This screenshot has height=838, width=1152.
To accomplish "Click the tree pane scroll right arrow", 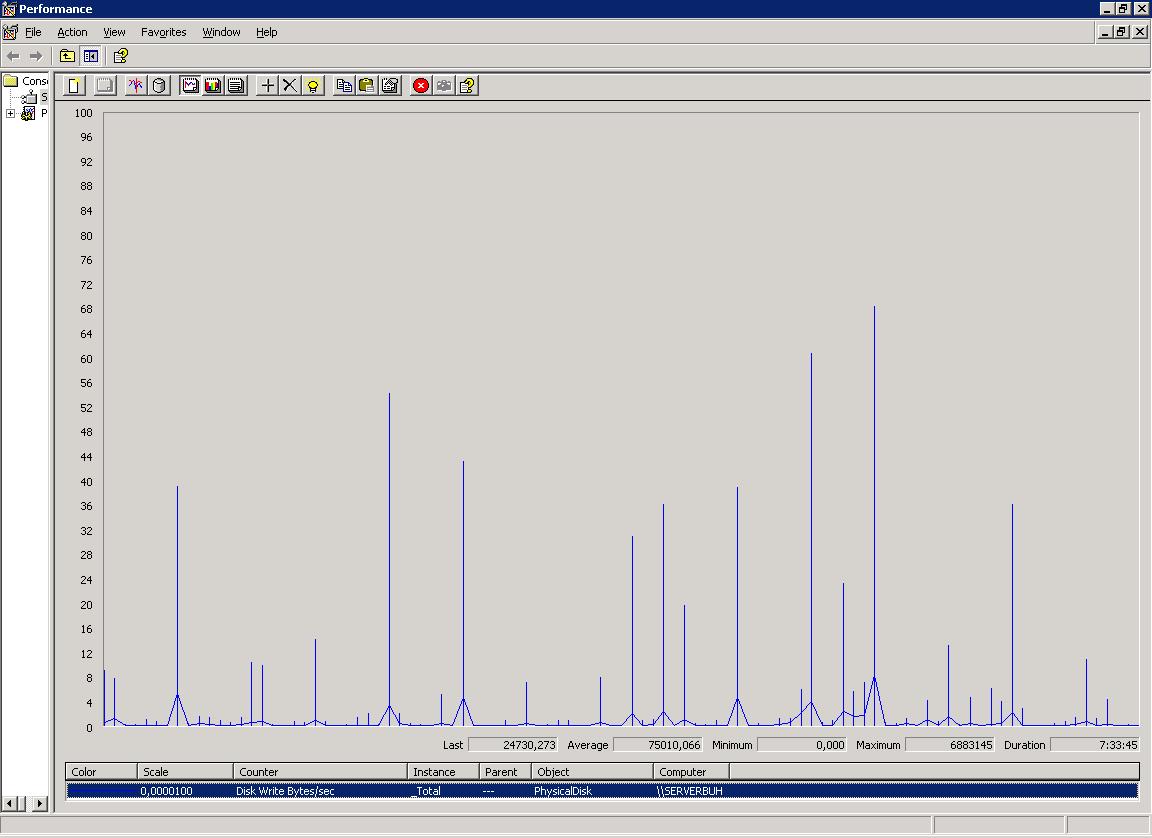I will [x=40, y=803].
